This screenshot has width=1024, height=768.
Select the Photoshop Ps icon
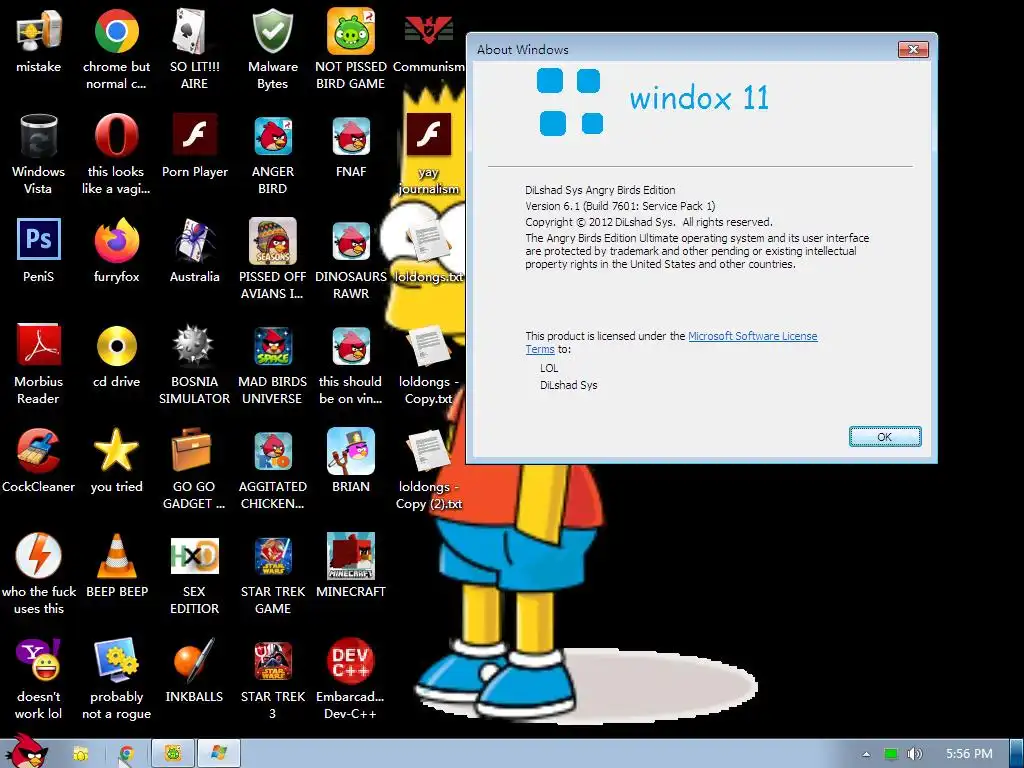[x=39, y=239]
